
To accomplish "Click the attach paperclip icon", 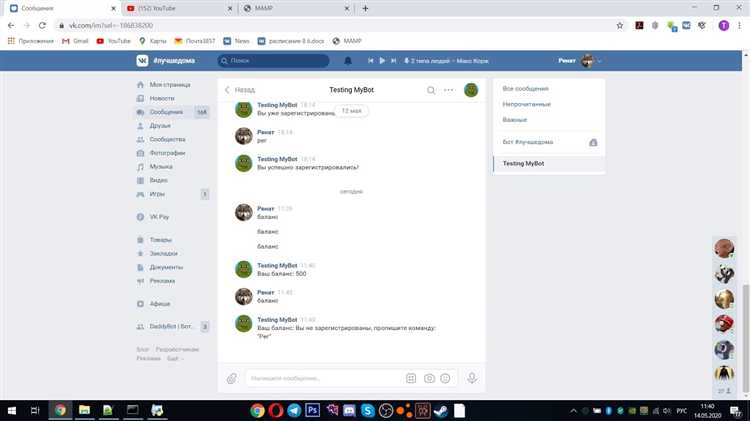I will [x=232, y=378].
